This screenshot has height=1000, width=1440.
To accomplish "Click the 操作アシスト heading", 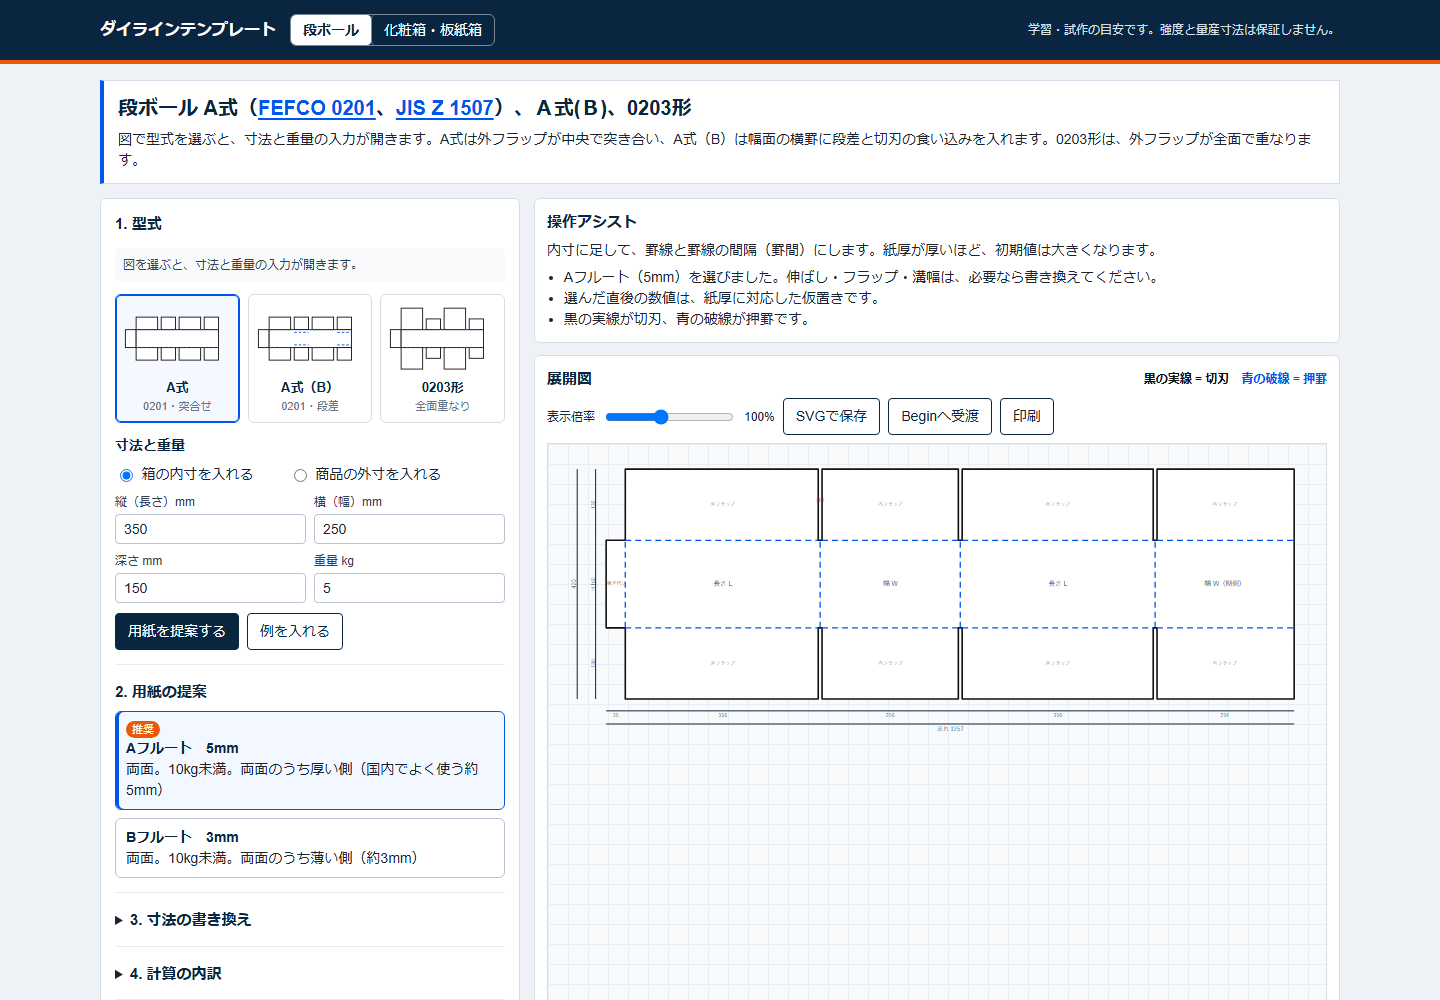I will [x=592, y=221].
